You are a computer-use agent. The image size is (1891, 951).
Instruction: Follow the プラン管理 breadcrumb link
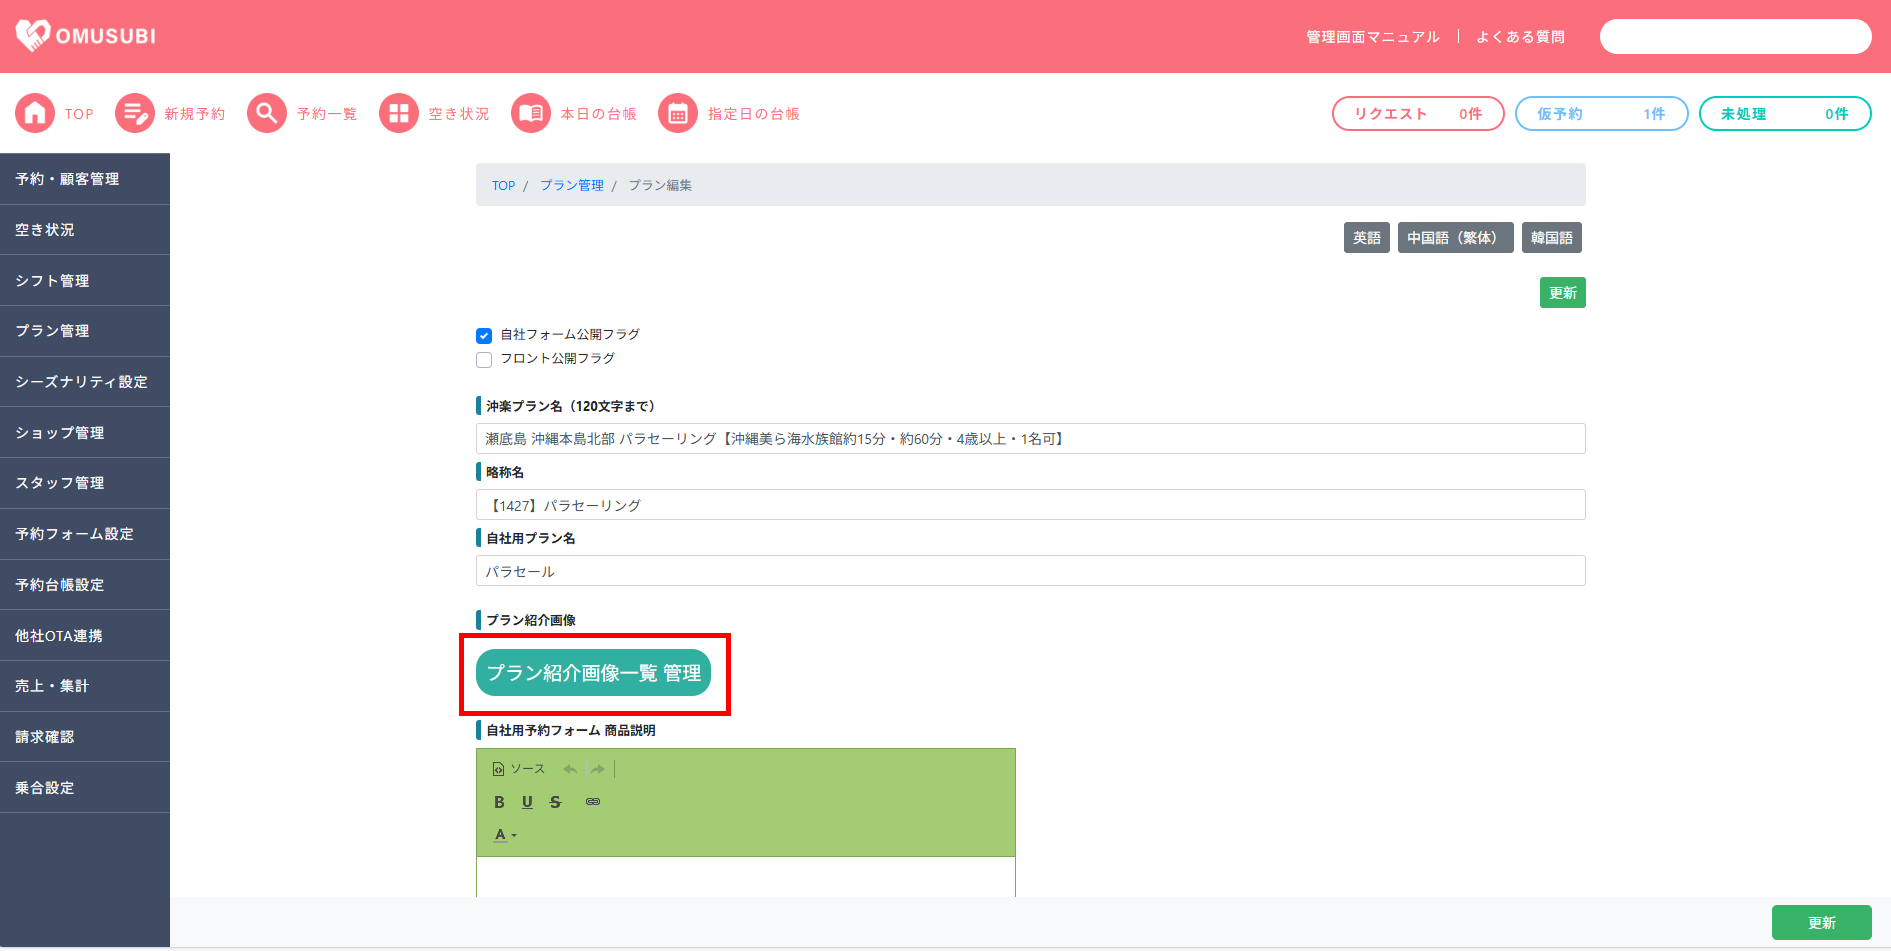coord(572,186)
